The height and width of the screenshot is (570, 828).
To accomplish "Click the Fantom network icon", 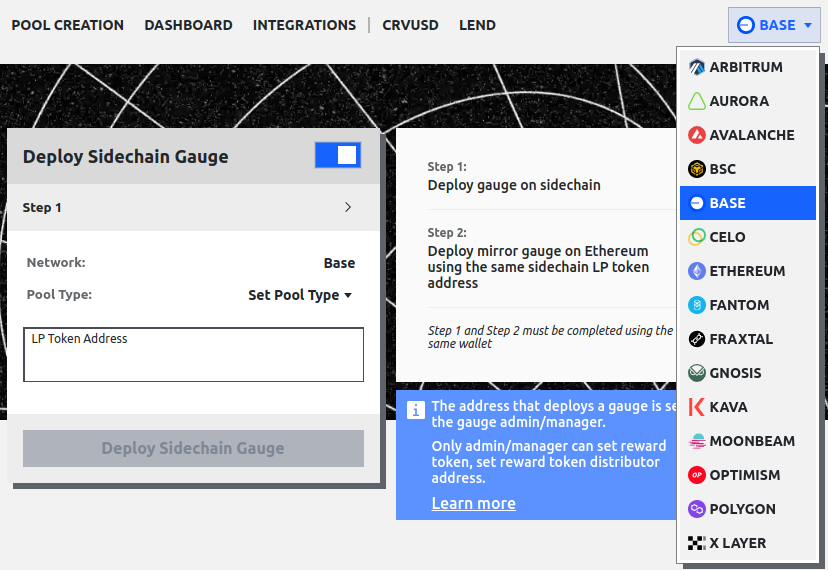I will (x=697, y=305).
